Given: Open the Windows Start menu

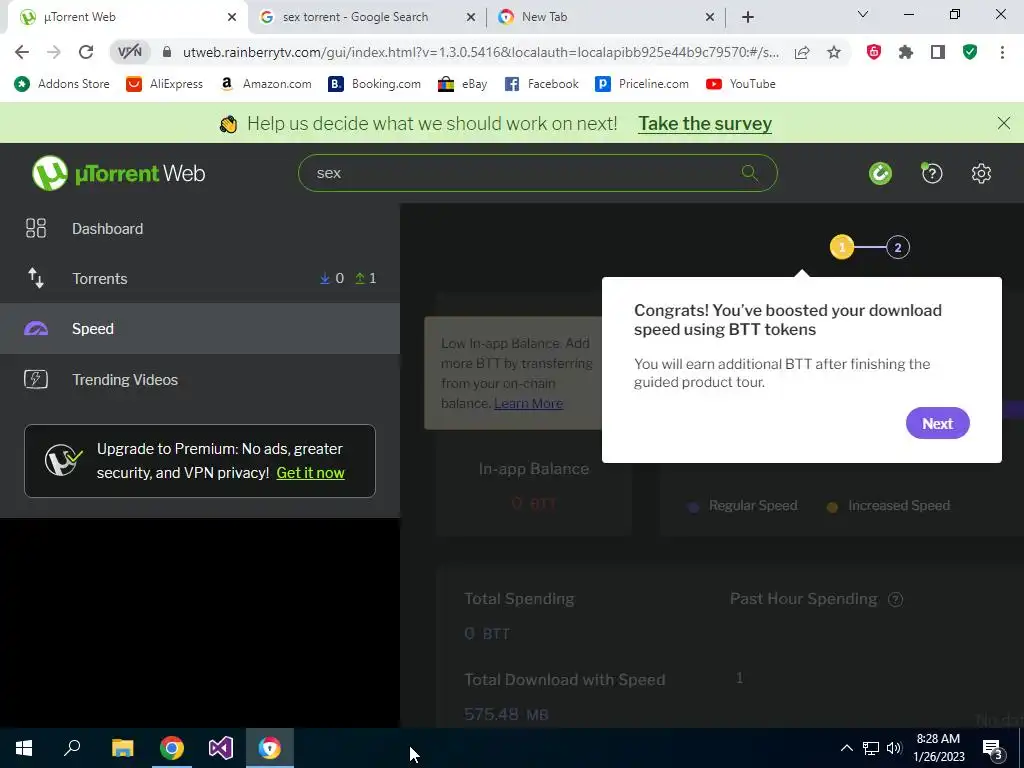Looking at the screenshot, I should coord(24,748).
